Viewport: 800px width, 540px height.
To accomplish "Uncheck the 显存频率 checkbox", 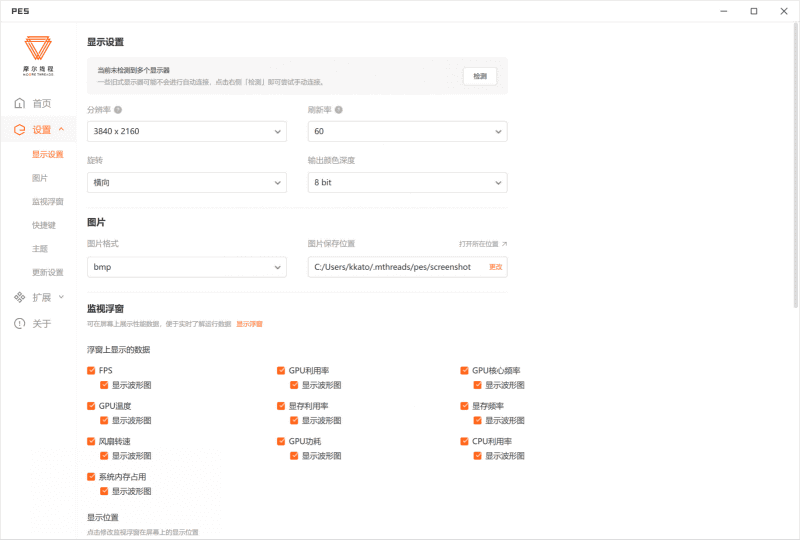I will click(464, 406).
